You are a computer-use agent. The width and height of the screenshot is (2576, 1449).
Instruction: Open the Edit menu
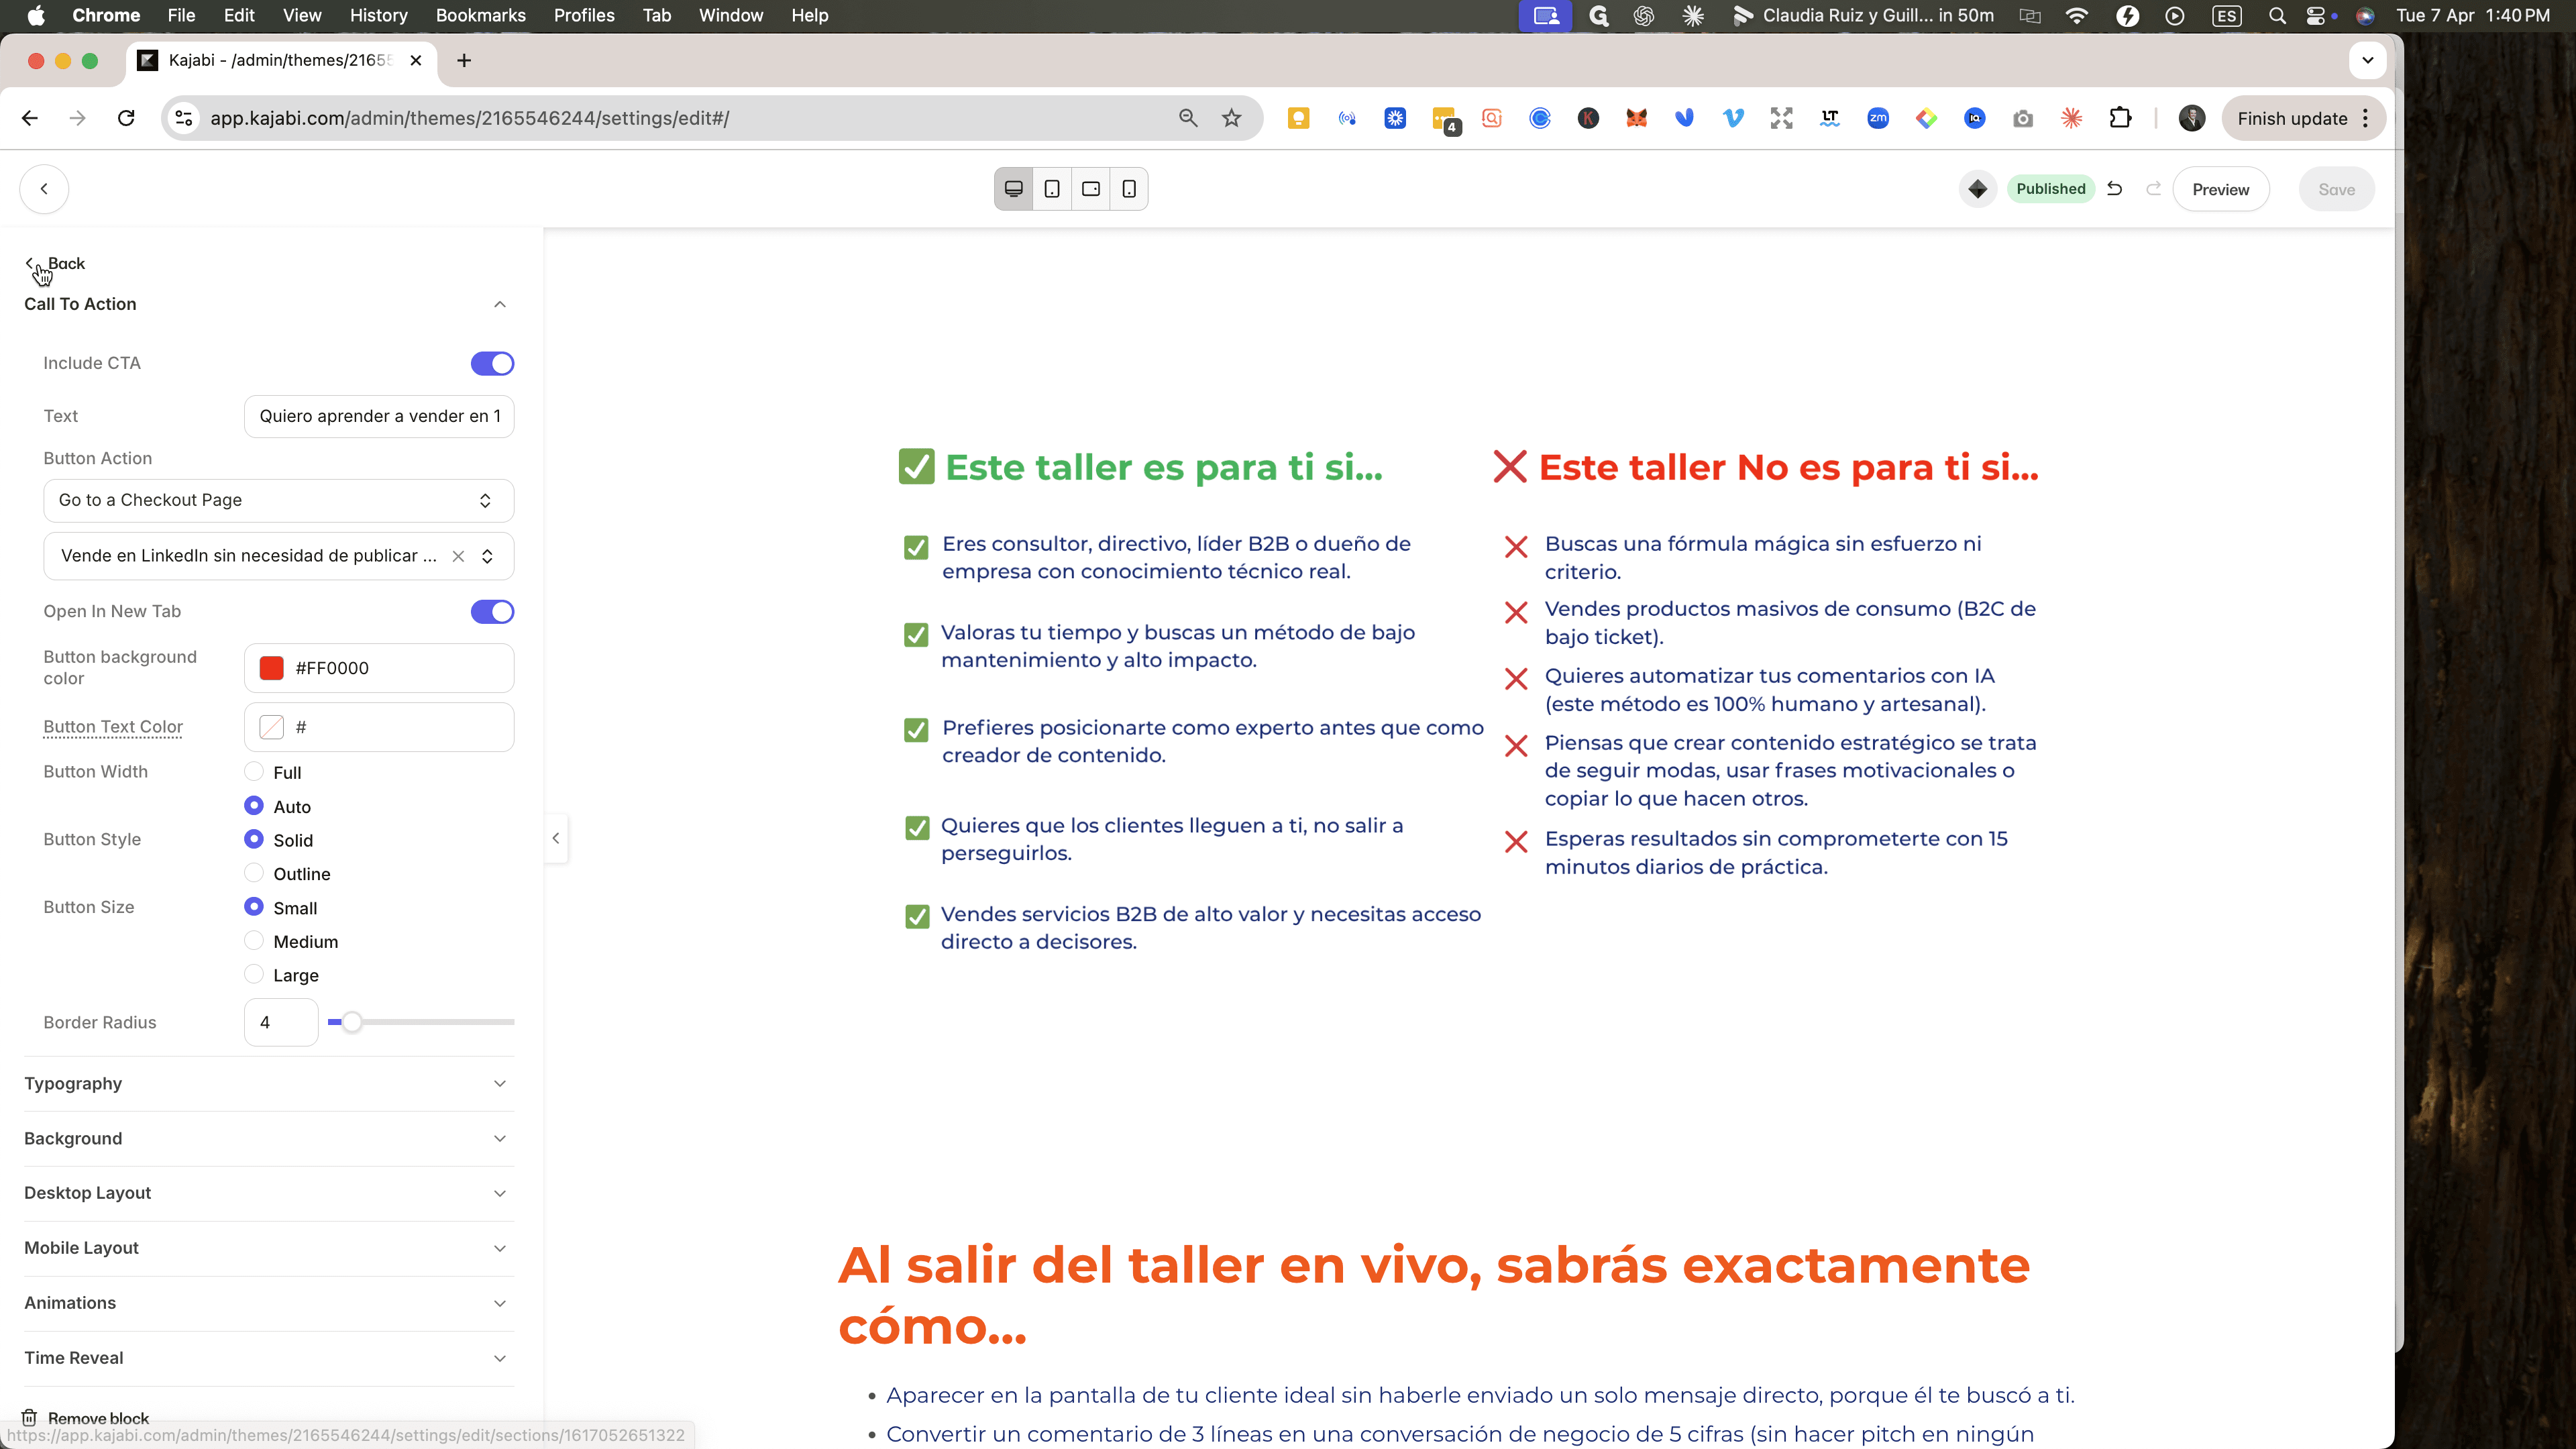click(239, 15)
